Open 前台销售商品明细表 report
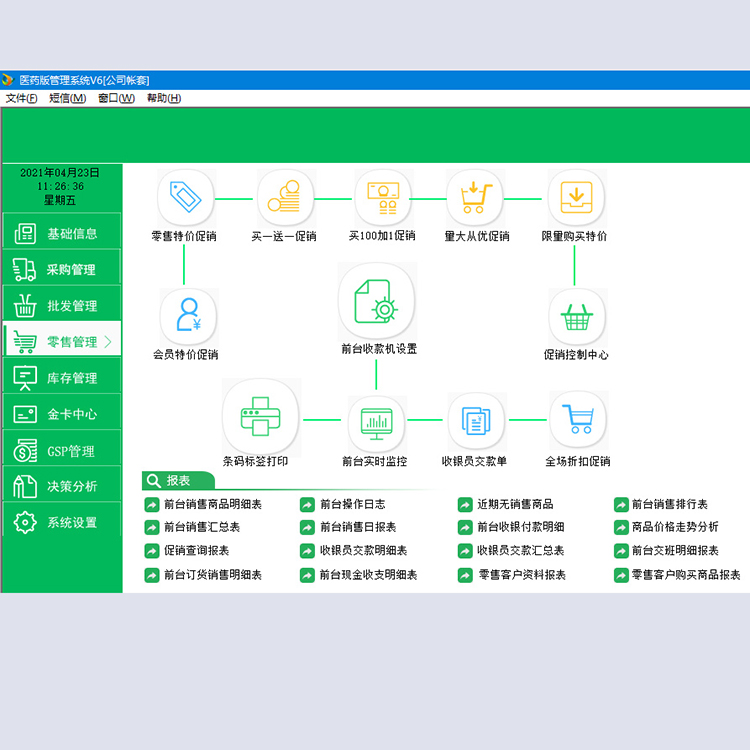This screenshot has width=750, height=750. tap(213, 504)
